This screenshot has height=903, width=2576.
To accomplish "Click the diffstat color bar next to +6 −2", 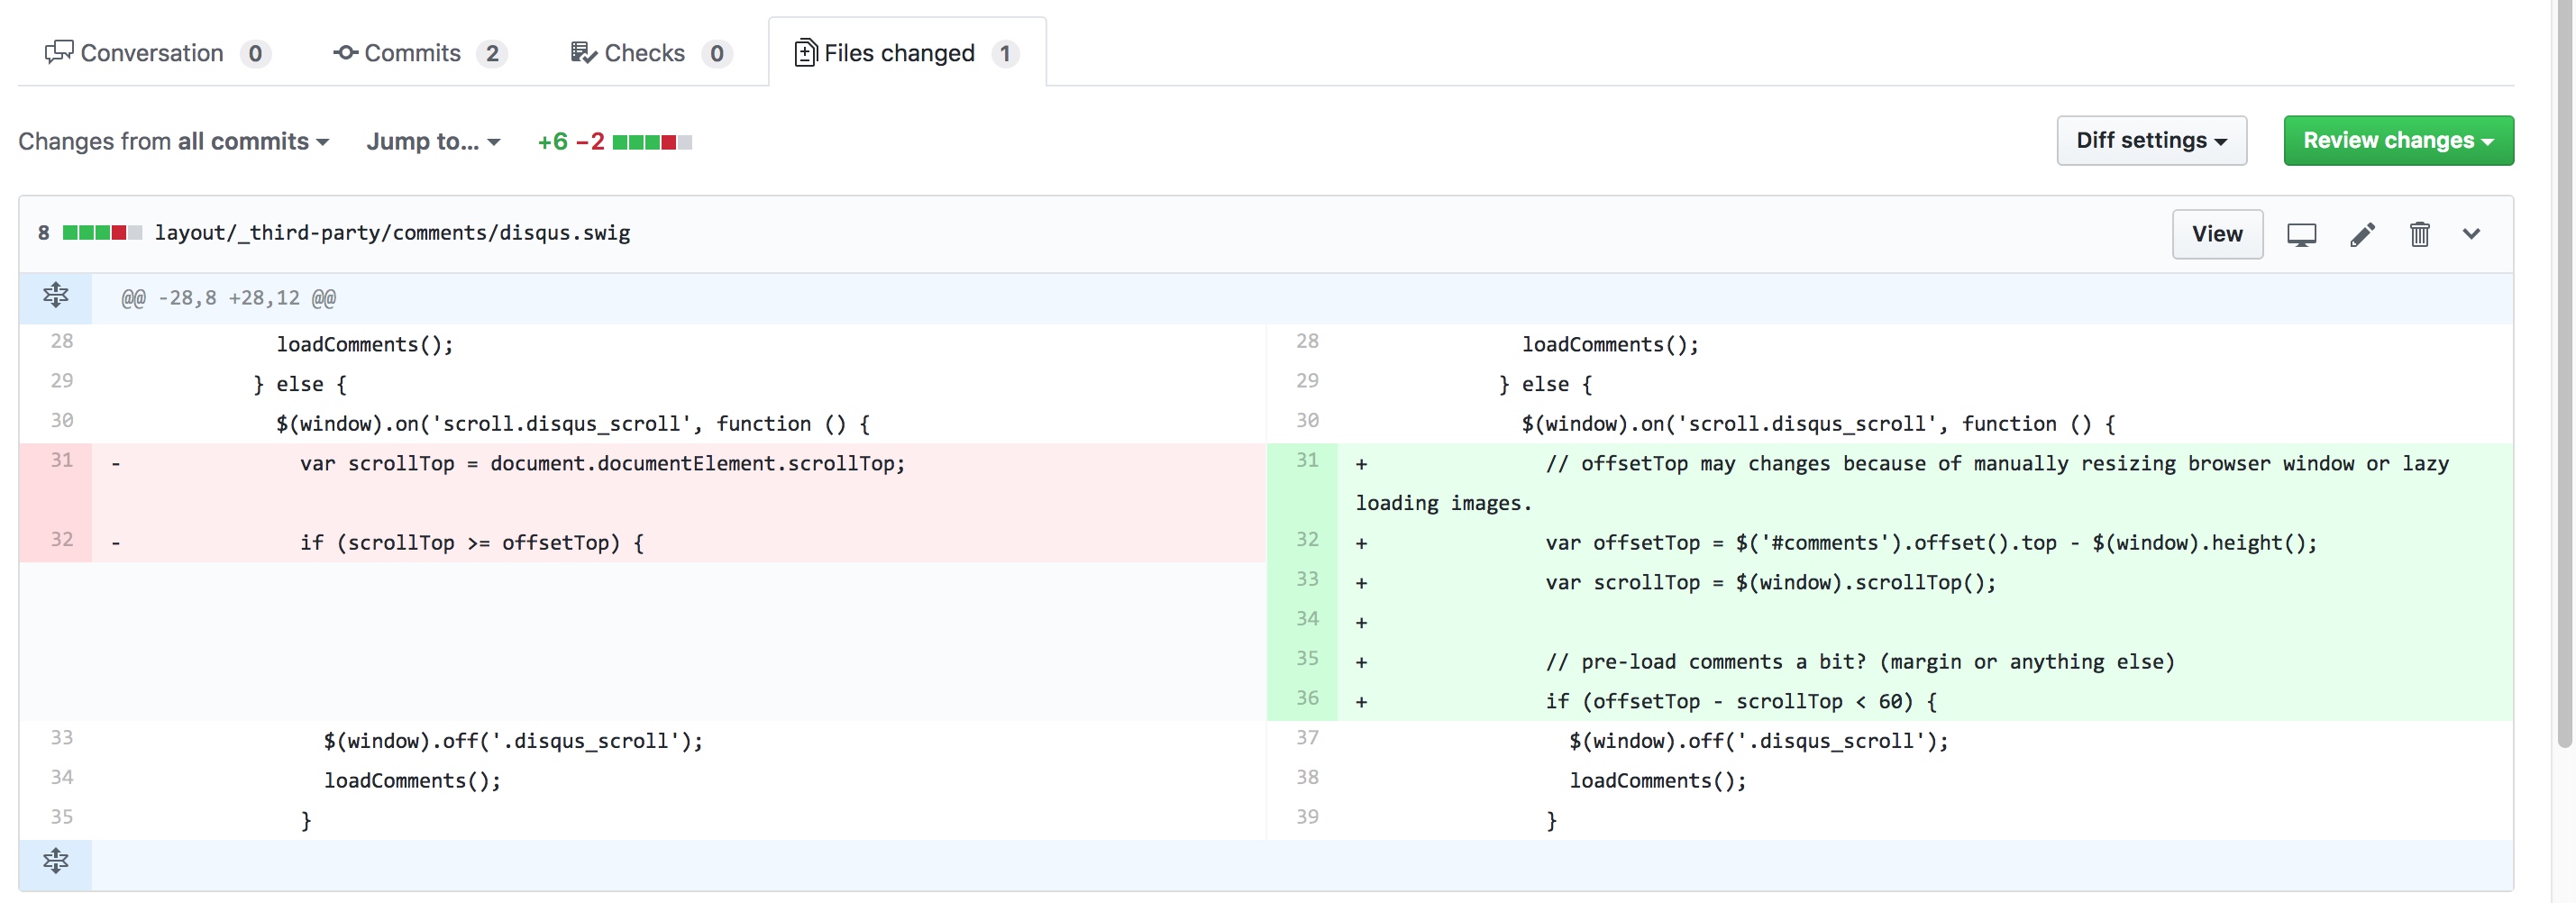I will [652, 142].
